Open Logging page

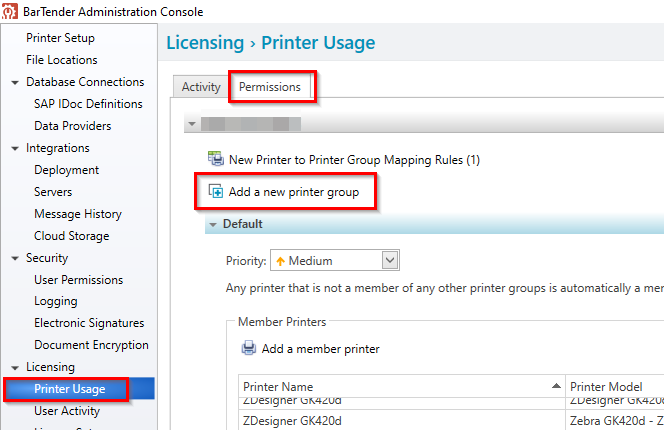55,301
